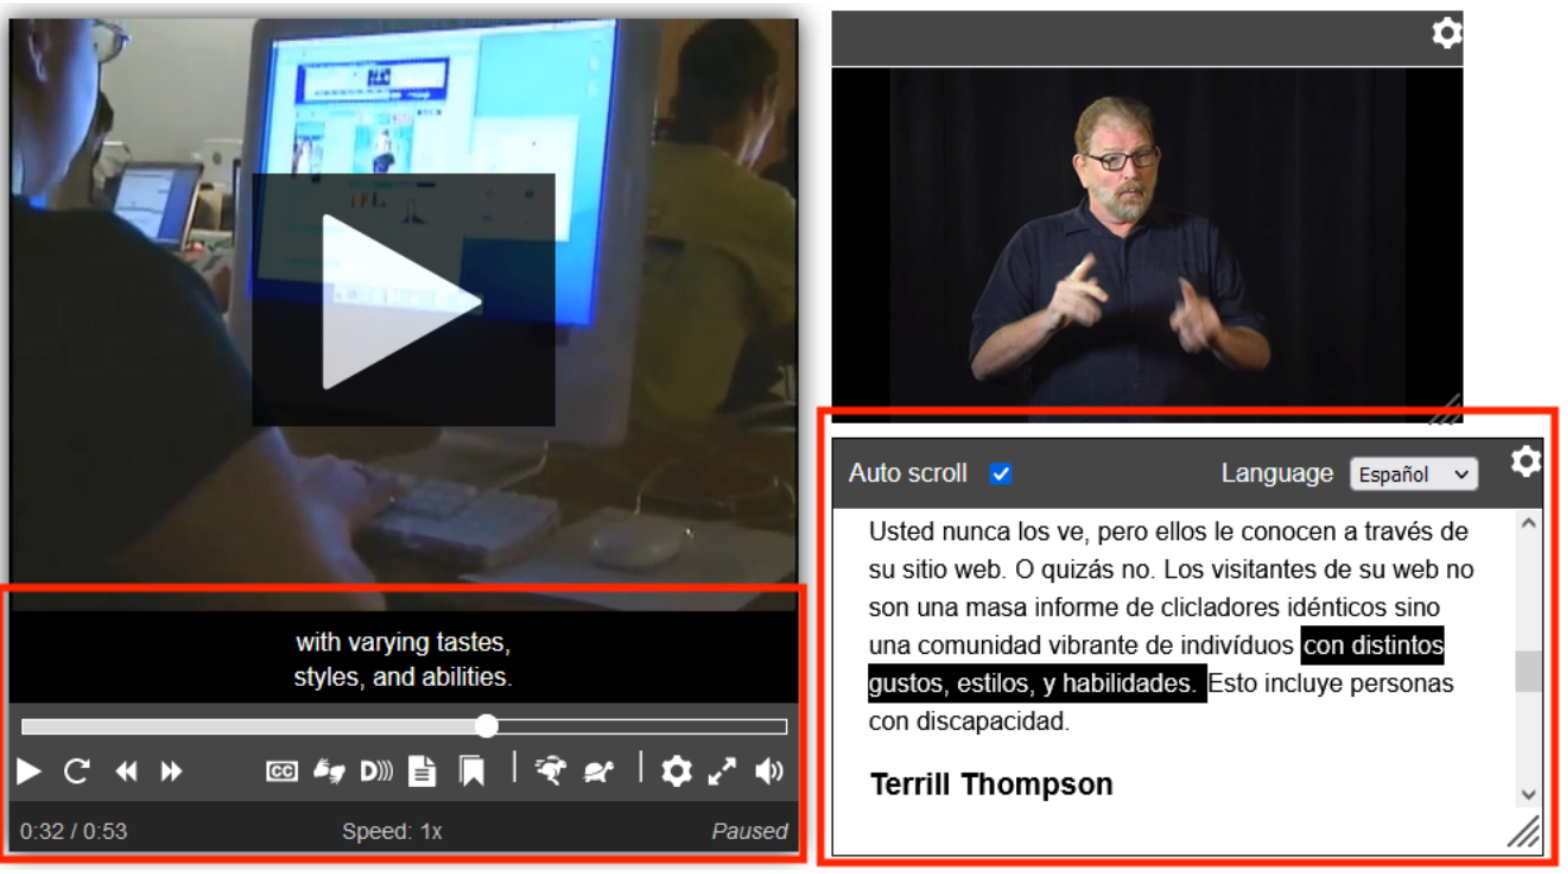1568x874 pixels.
Task: Enter fullscreen with the expand arrows icon
Action: point(722,772)
